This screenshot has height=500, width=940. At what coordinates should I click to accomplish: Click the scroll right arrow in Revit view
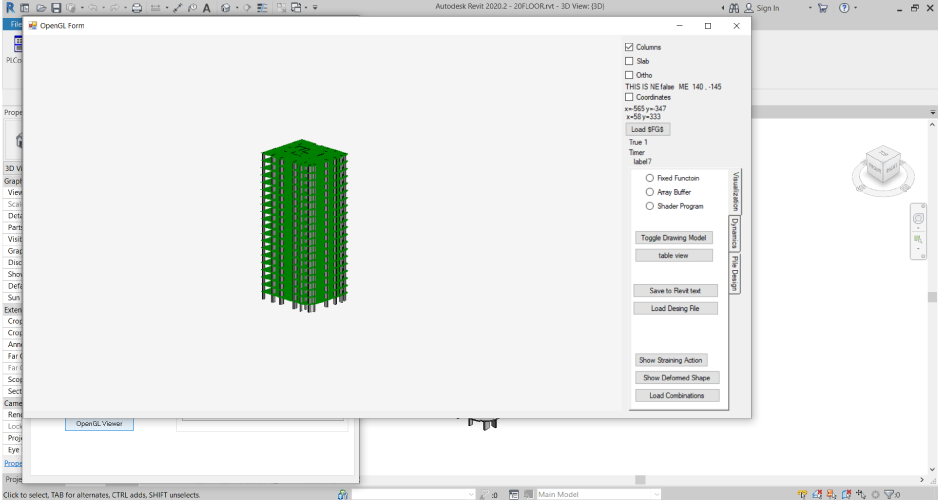[x=922, y=480]
